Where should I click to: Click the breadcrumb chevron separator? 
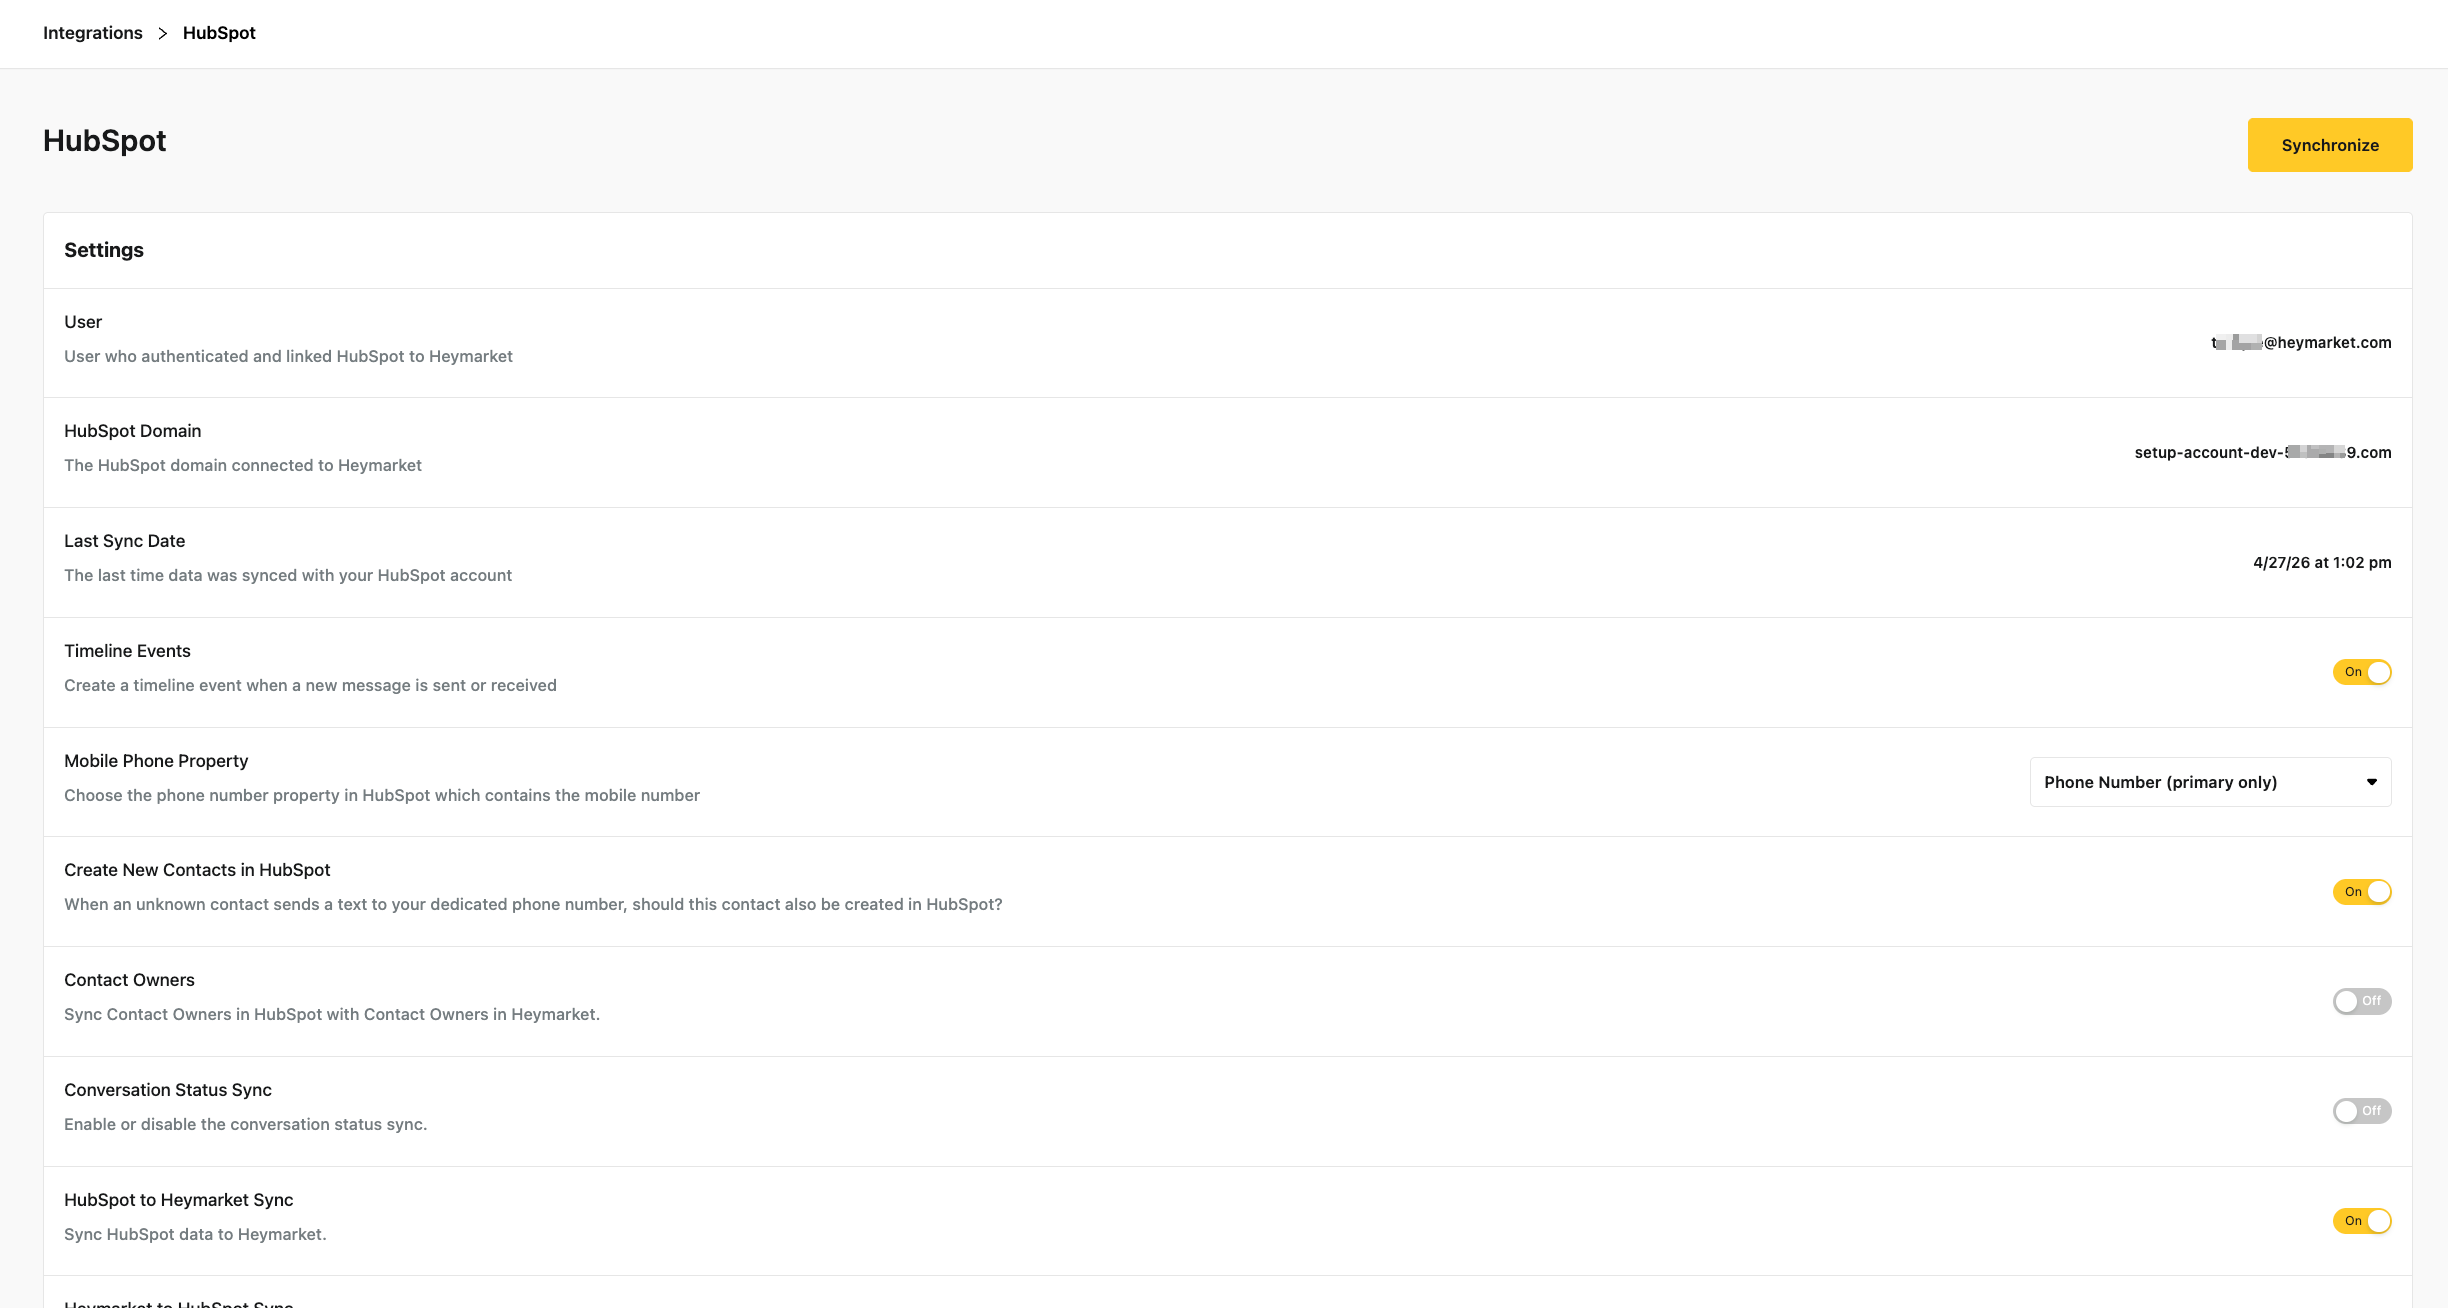point(162,33)
